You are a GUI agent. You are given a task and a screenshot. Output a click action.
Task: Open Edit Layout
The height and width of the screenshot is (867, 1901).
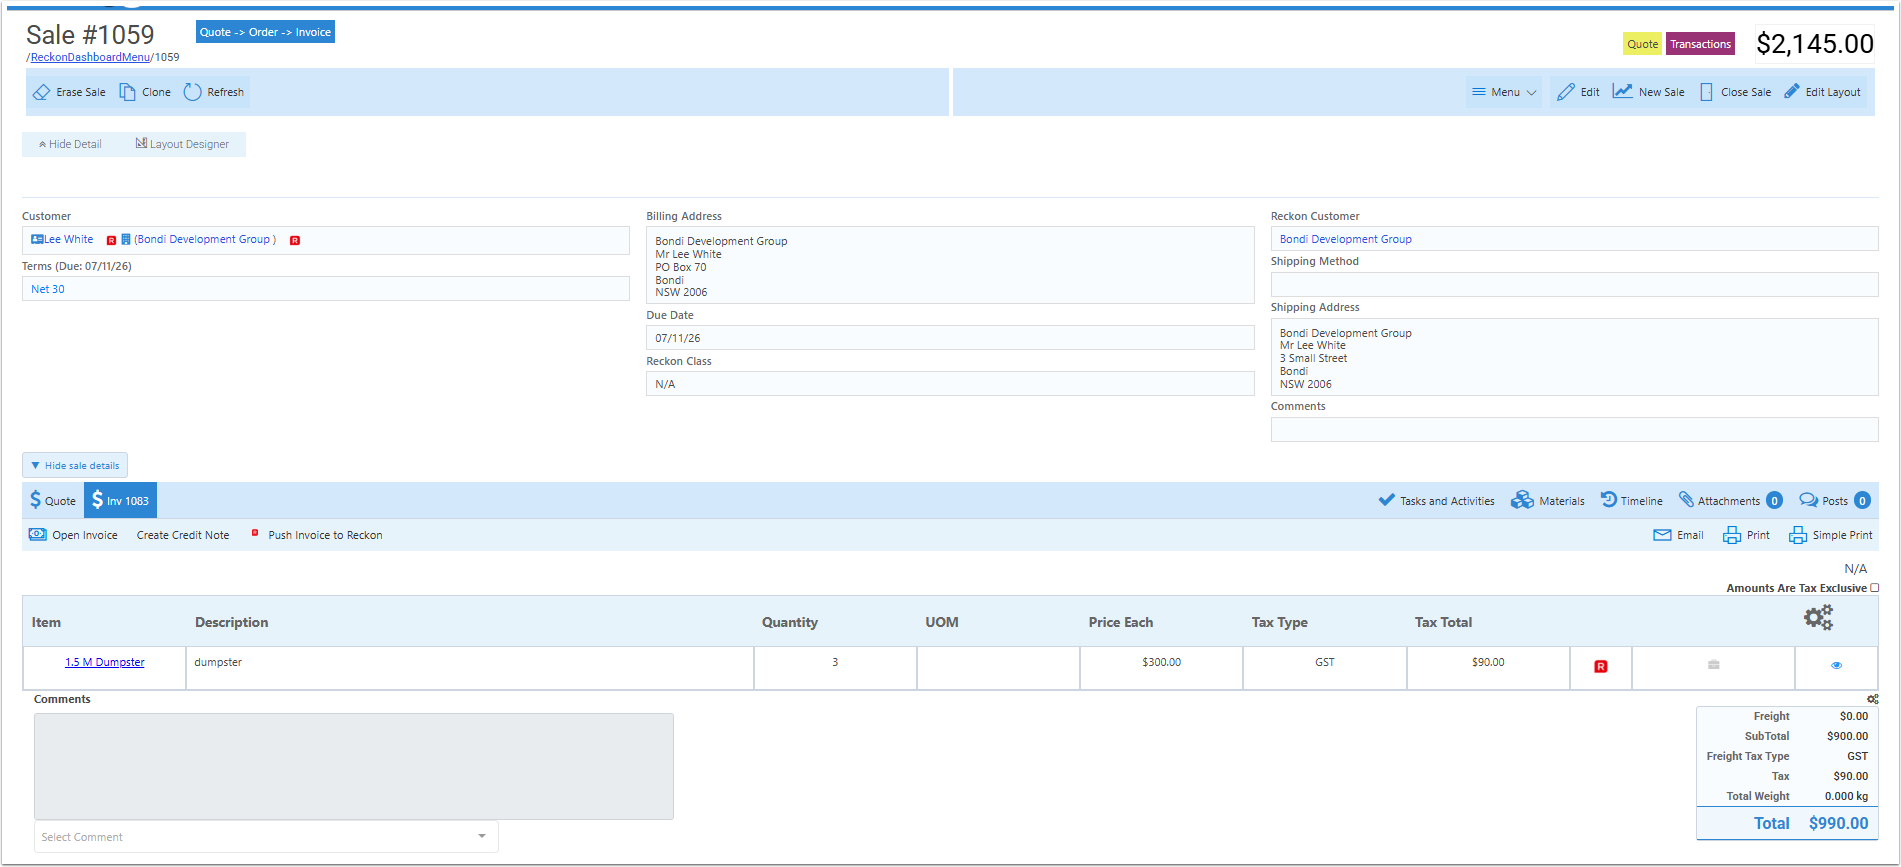click(x=1823, y=92)
